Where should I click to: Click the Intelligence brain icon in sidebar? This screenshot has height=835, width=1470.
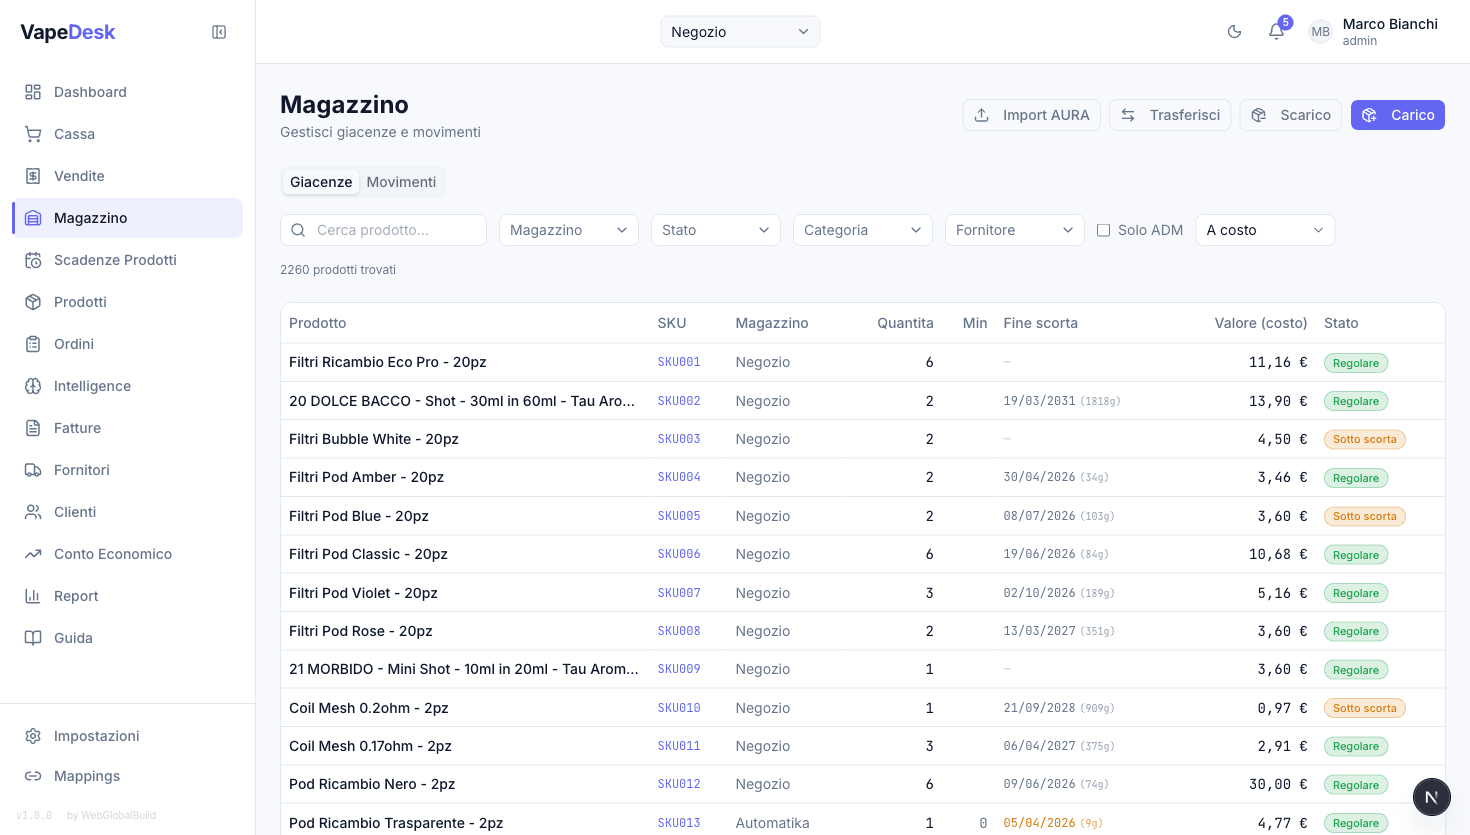point(33,386)
